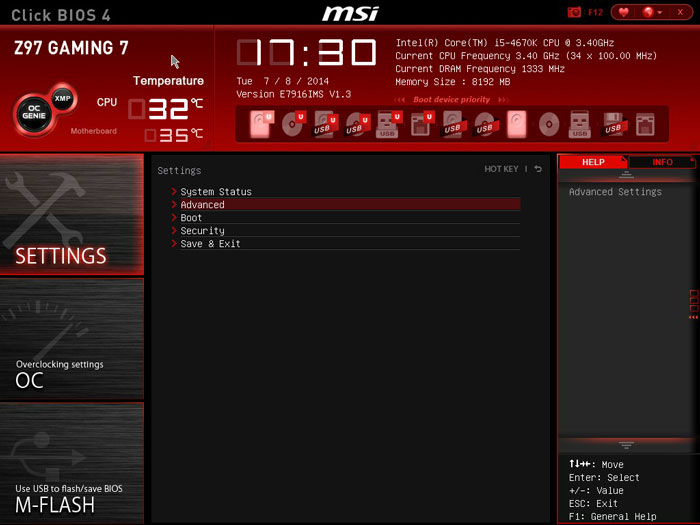The height and width of the screenshot is (525, 700).
Task: Click the CPU temperature reading 32°C
Action: click(166, 109)
